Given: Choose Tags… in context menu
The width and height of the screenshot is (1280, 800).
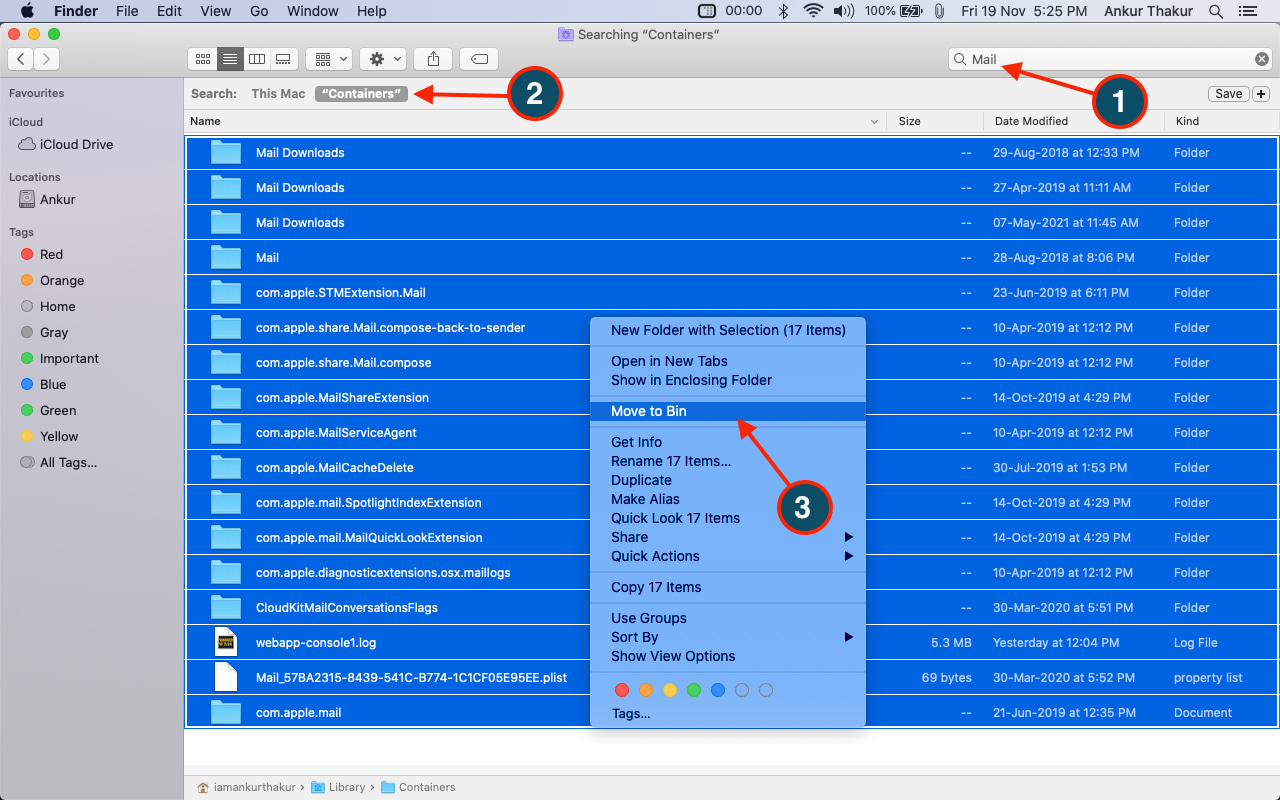Looking at the screenshot, I should click(728, 713).
